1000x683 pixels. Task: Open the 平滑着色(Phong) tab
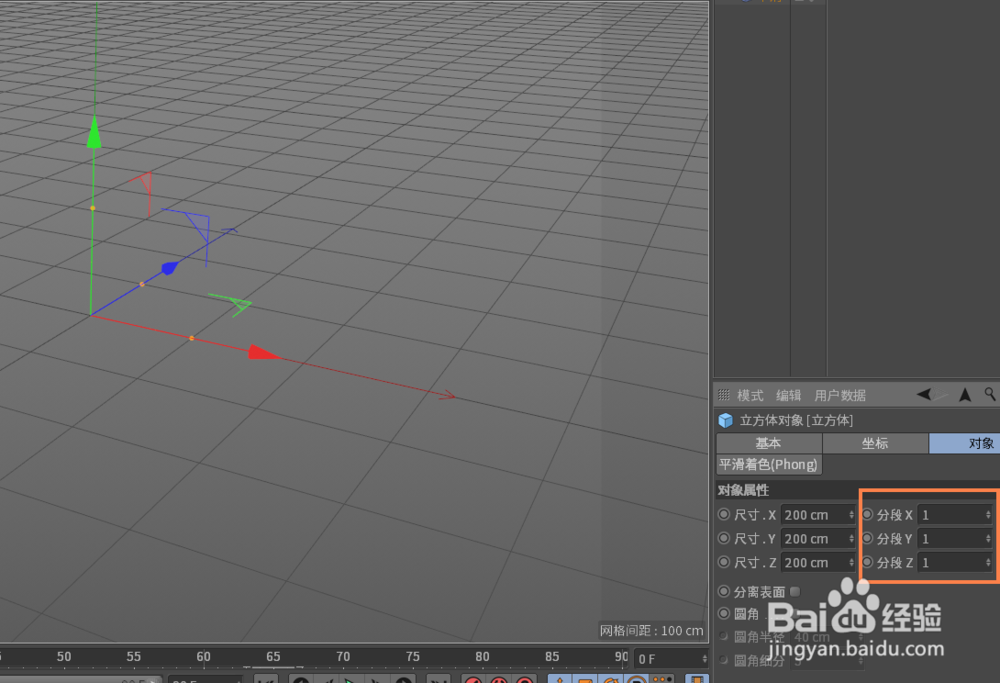pyautogui.click(x=768, y=464)
